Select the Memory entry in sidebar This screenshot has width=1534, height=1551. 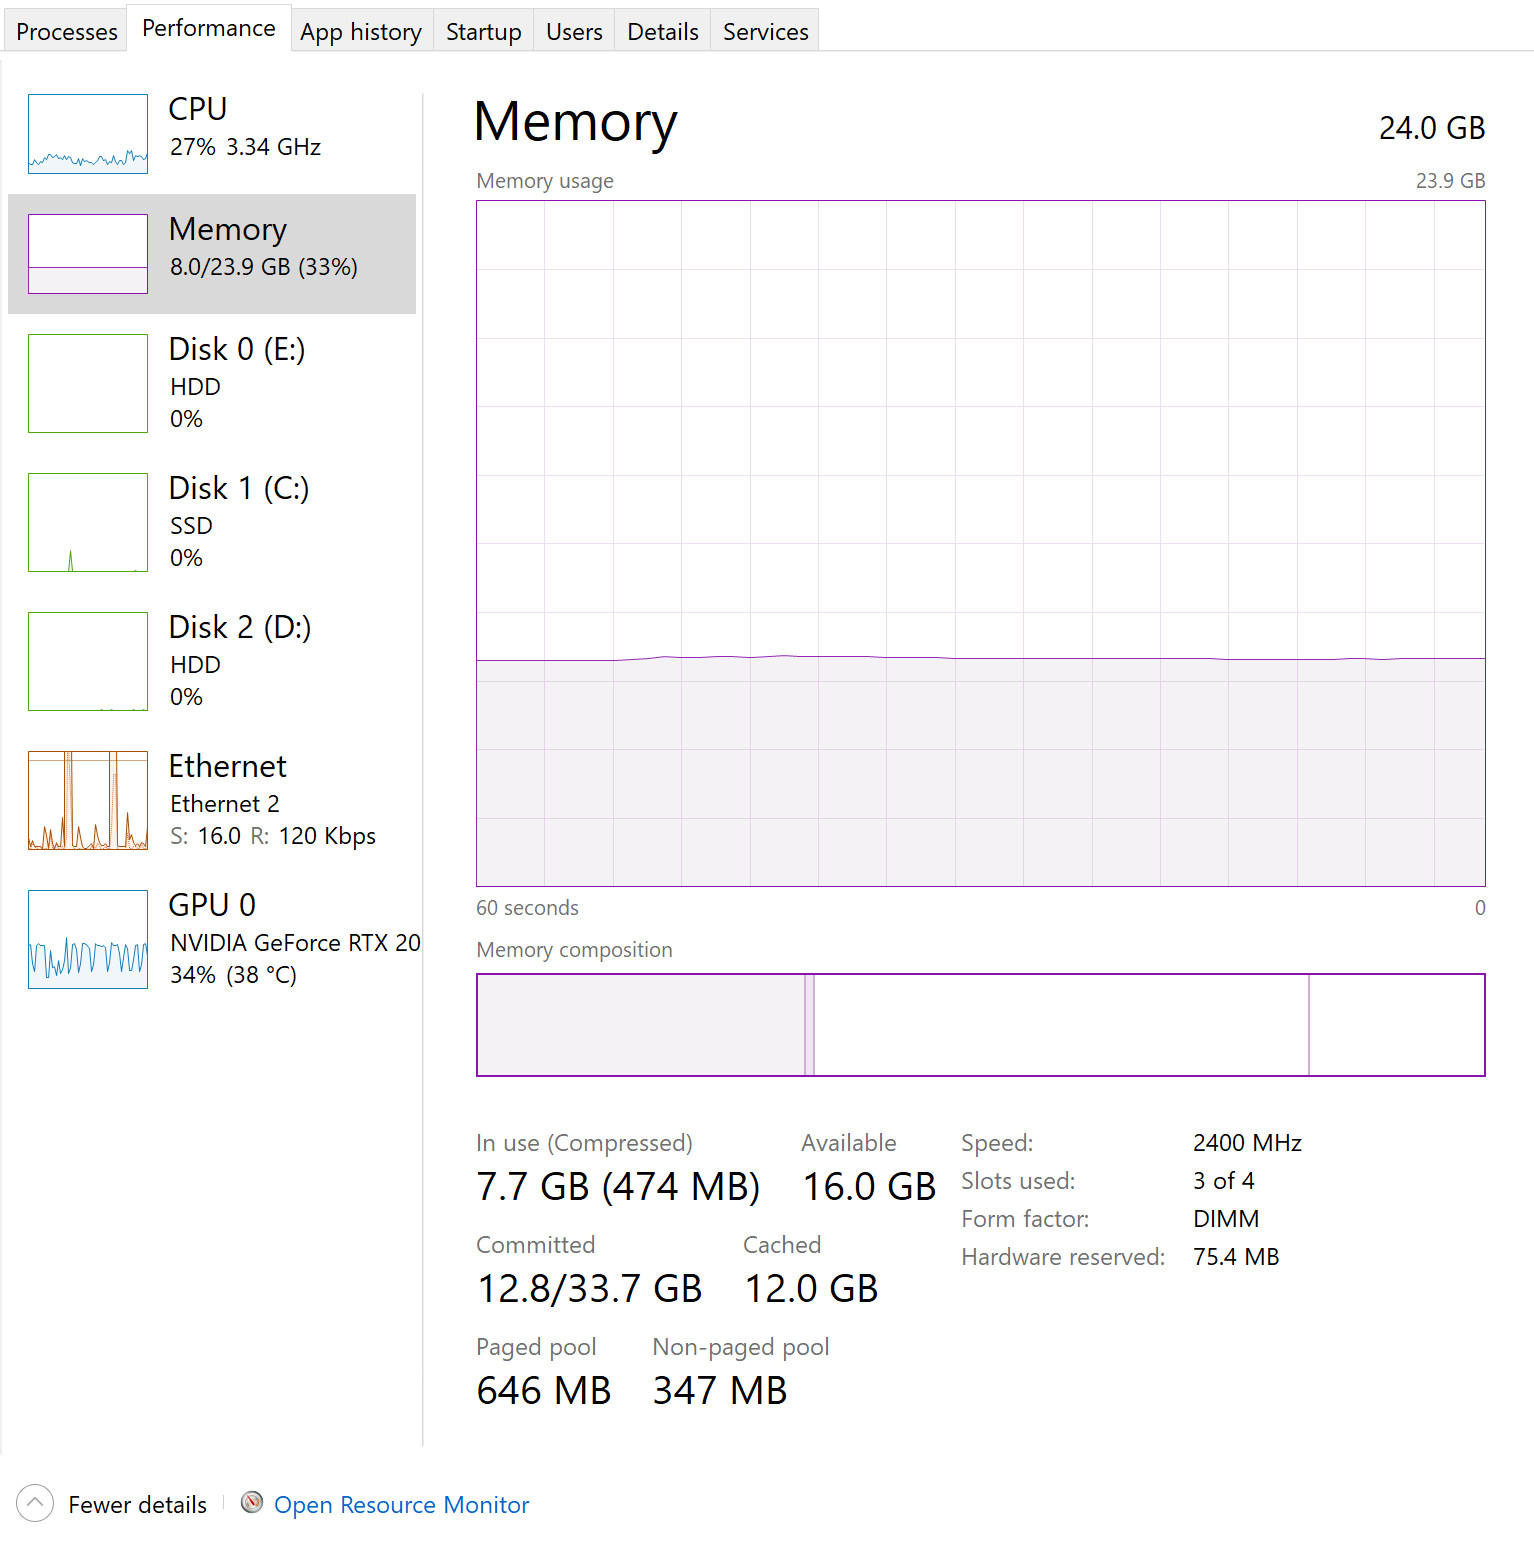tap(212, 254)
